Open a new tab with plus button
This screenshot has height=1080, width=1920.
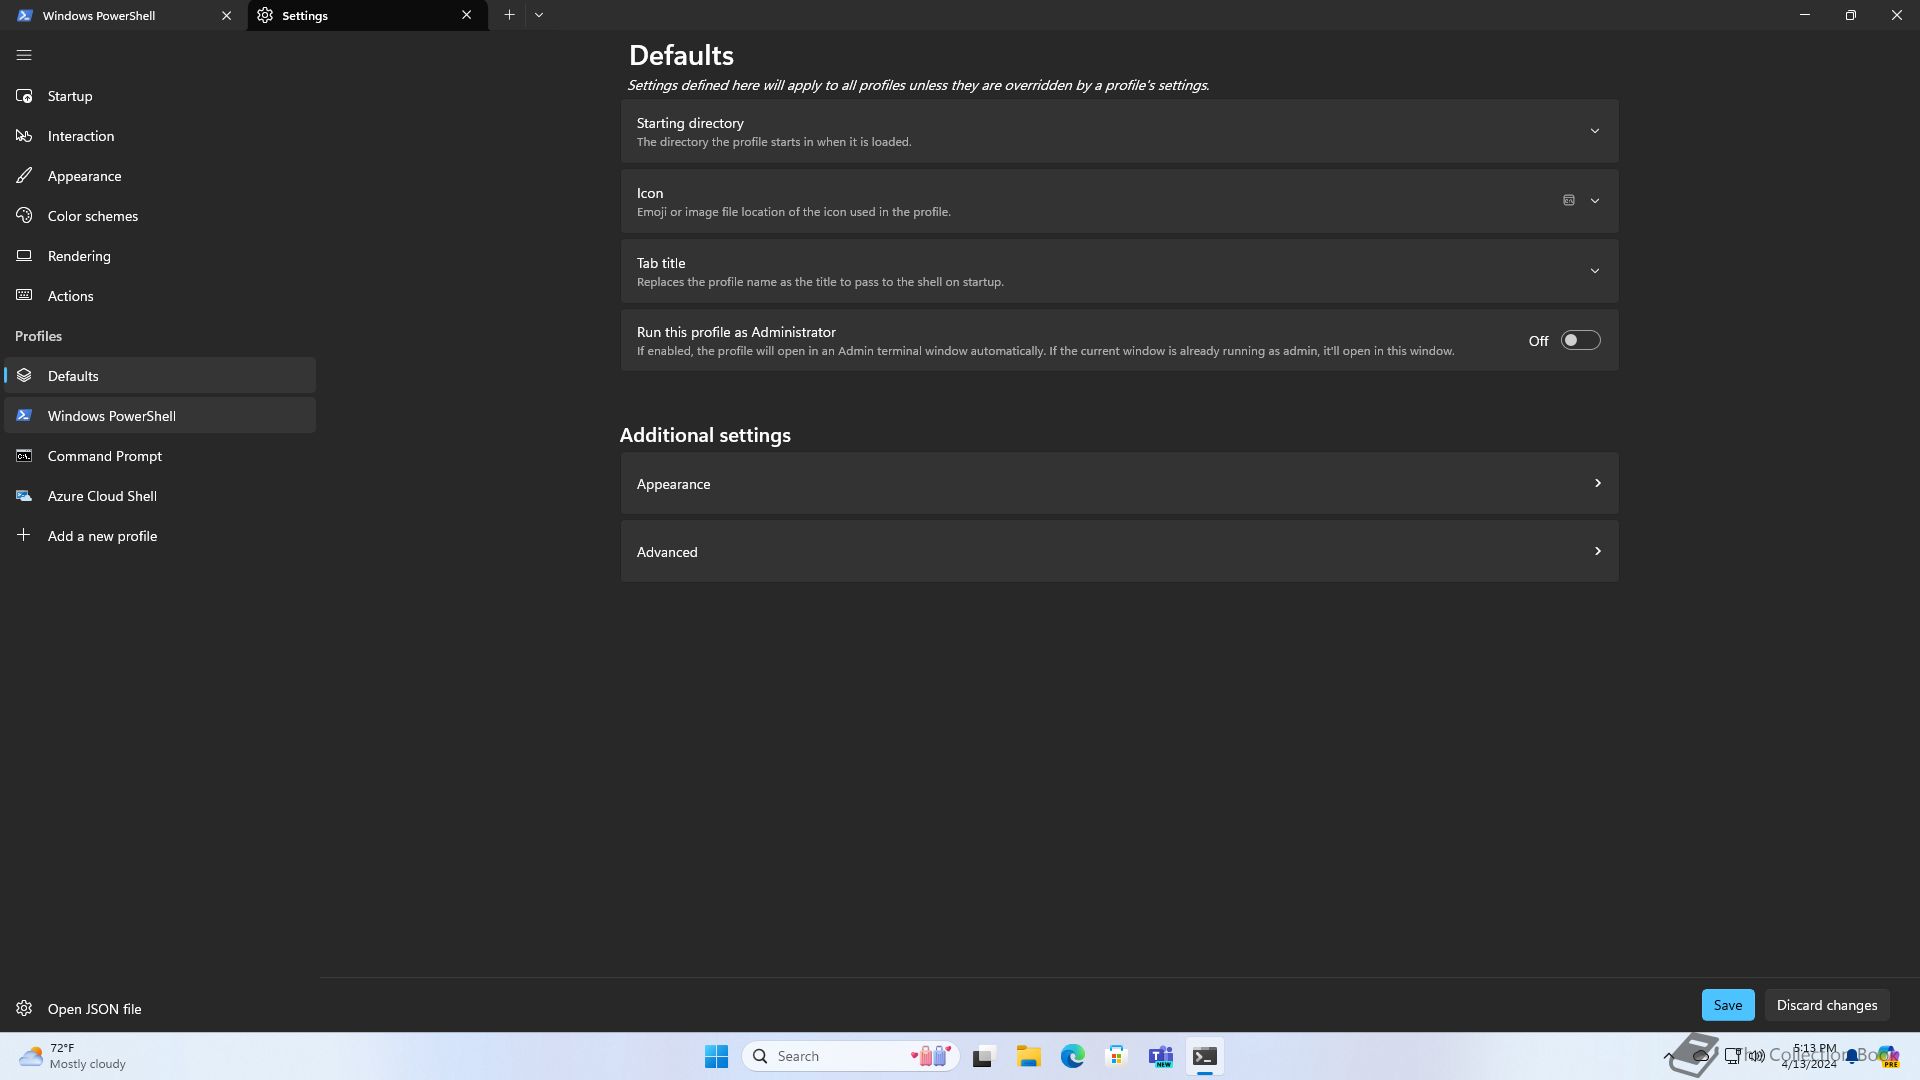[509, 15]
